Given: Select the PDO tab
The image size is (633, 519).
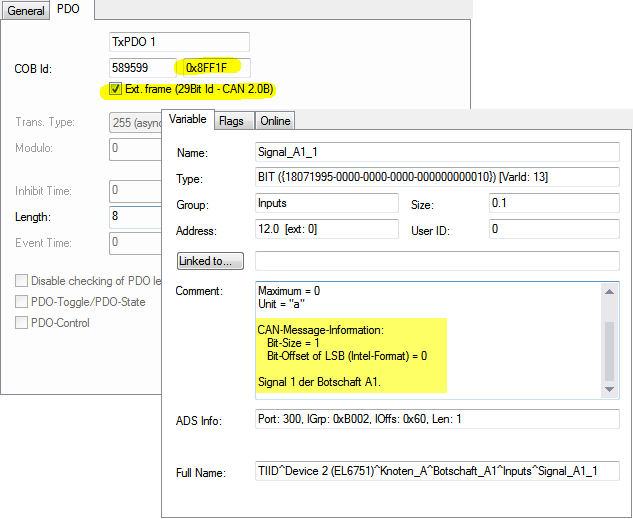Looking at the screenshot, I should pos(68,9).
